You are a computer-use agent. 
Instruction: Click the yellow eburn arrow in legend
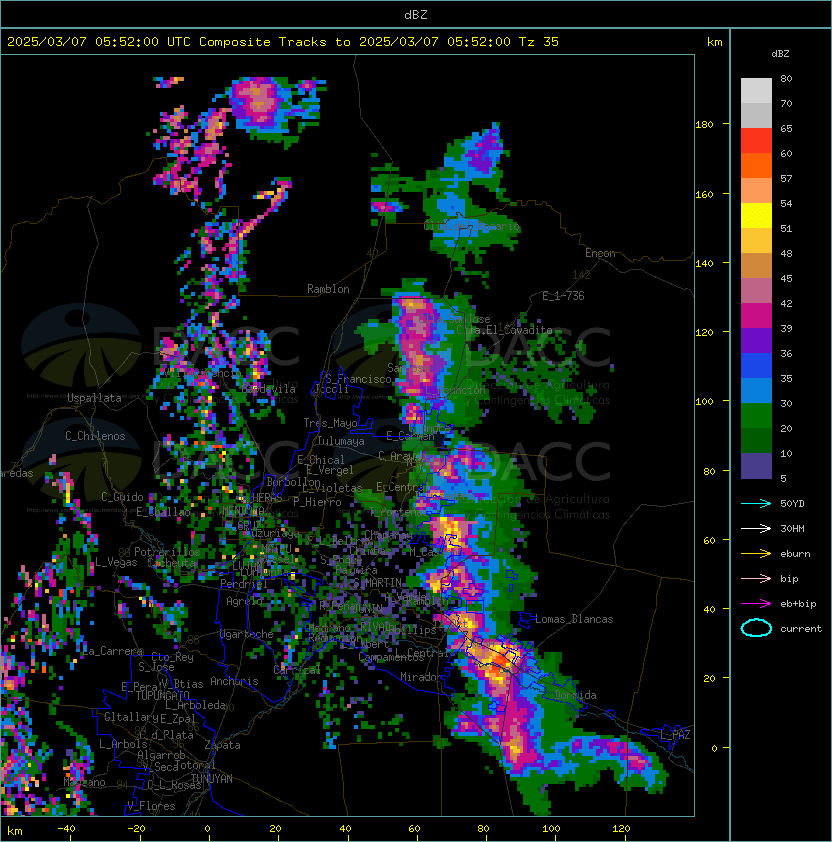tap(756, 554)
